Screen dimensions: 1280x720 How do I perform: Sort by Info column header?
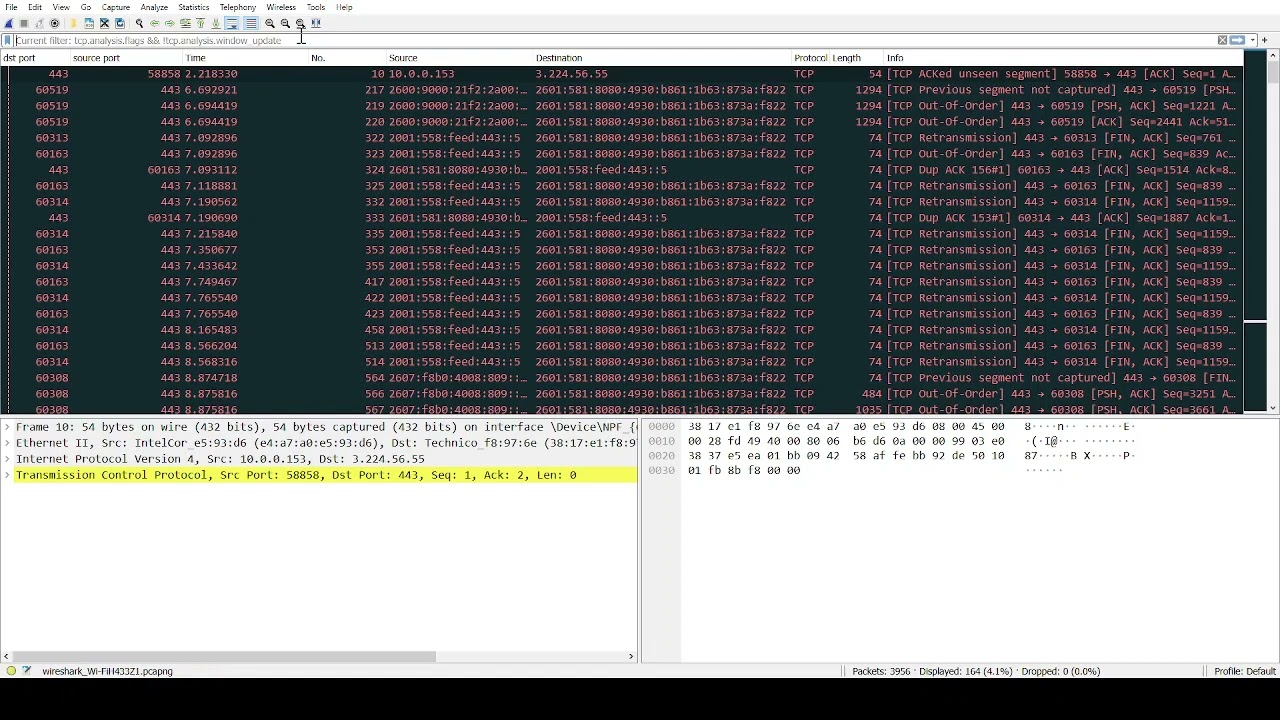[1063, 58]
